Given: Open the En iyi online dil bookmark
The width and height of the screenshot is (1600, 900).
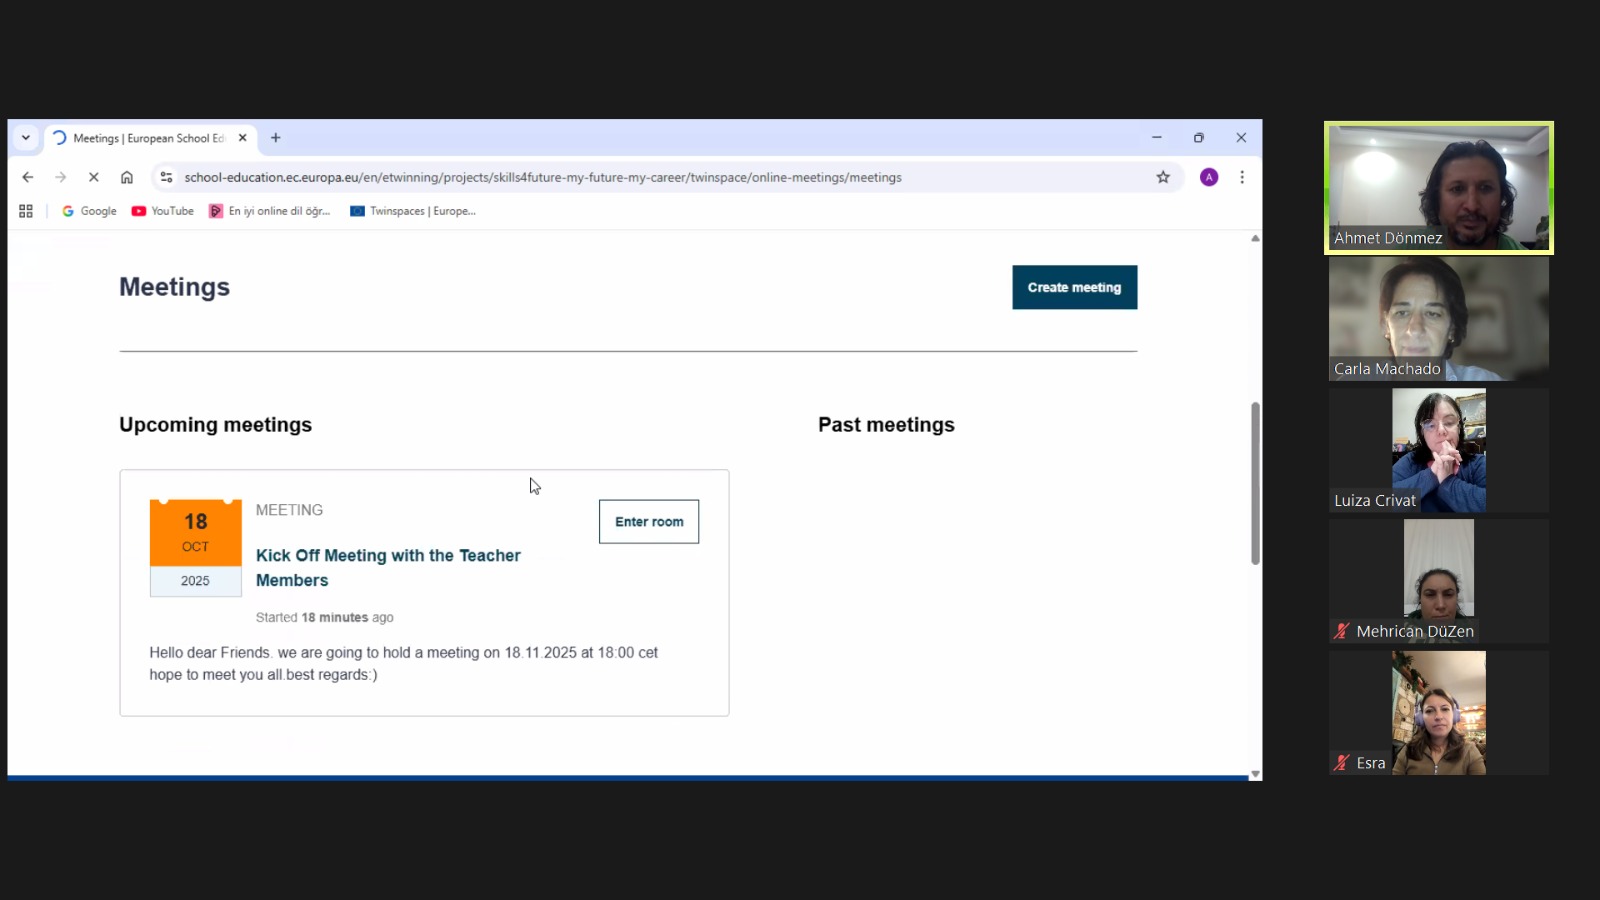Looking at the screenshot, I should [270, 211].
